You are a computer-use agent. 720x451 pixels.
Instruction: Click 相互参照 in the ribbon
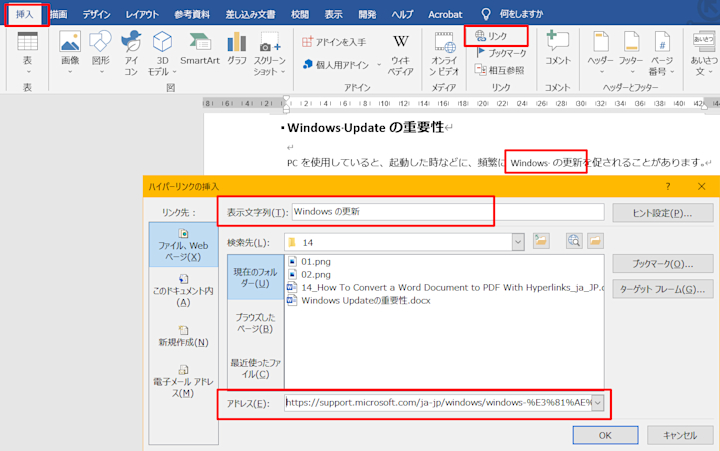pyautogui.click(x=500, y=70)
